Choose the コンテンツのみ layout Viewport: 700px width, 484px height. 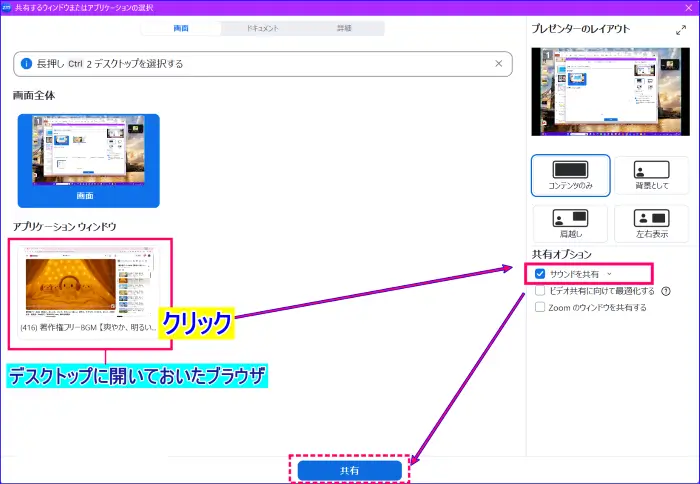pyautogui.click(x=571, y=175)
